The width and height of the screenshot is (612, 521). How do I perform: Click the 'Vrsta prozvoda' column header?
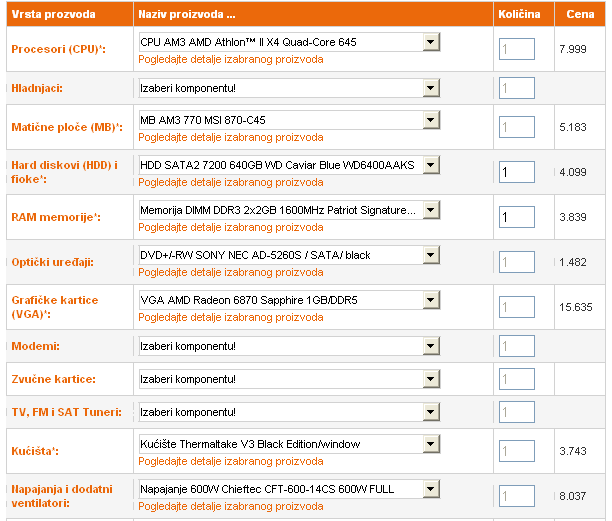(x=53, y=14)
